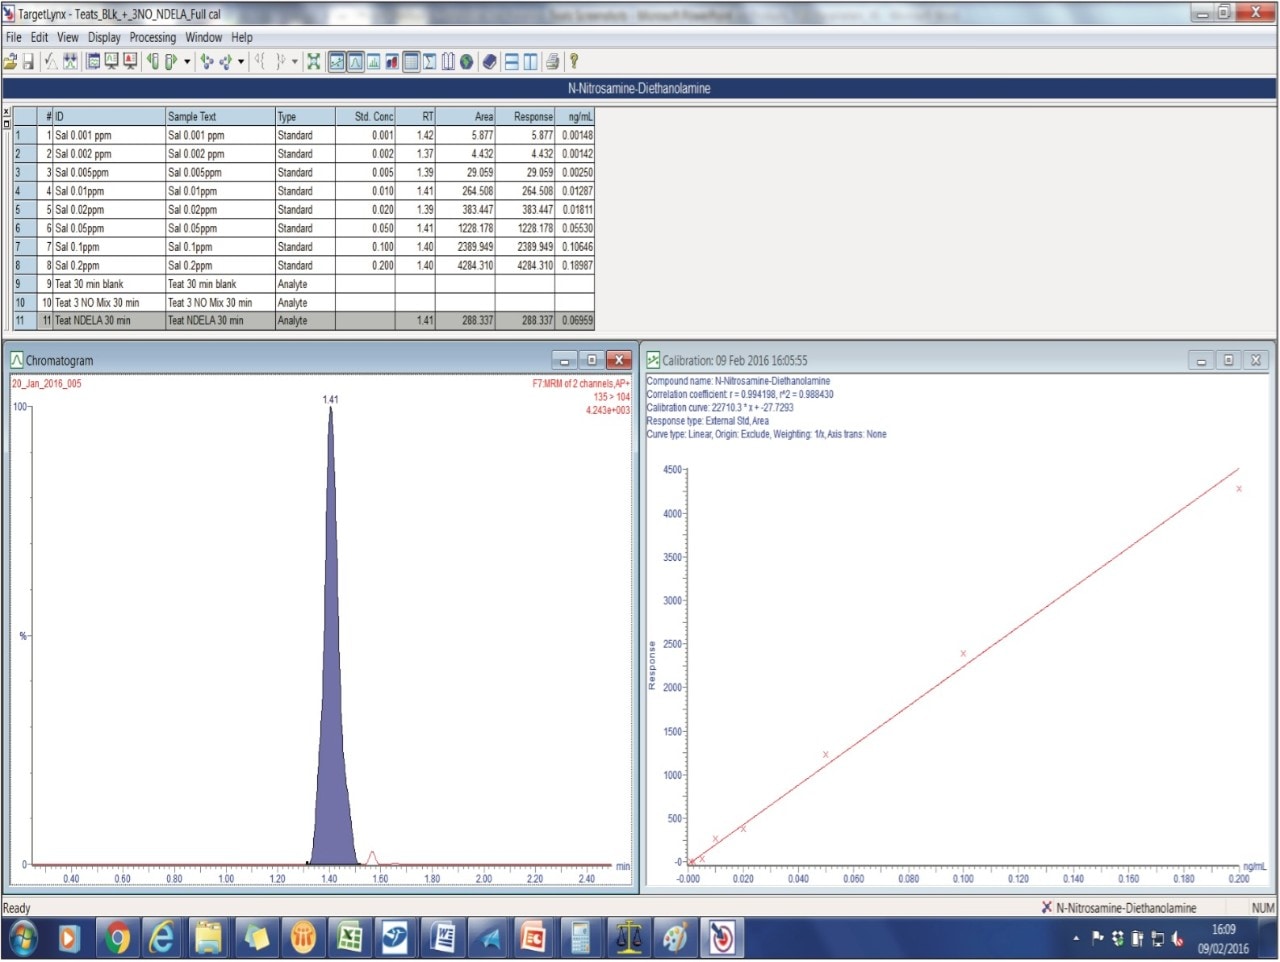Open TargetLynx help via the question mark icon
Image resolution: width=1280 pixels, height=962 pixels.
tap(572, 61)
